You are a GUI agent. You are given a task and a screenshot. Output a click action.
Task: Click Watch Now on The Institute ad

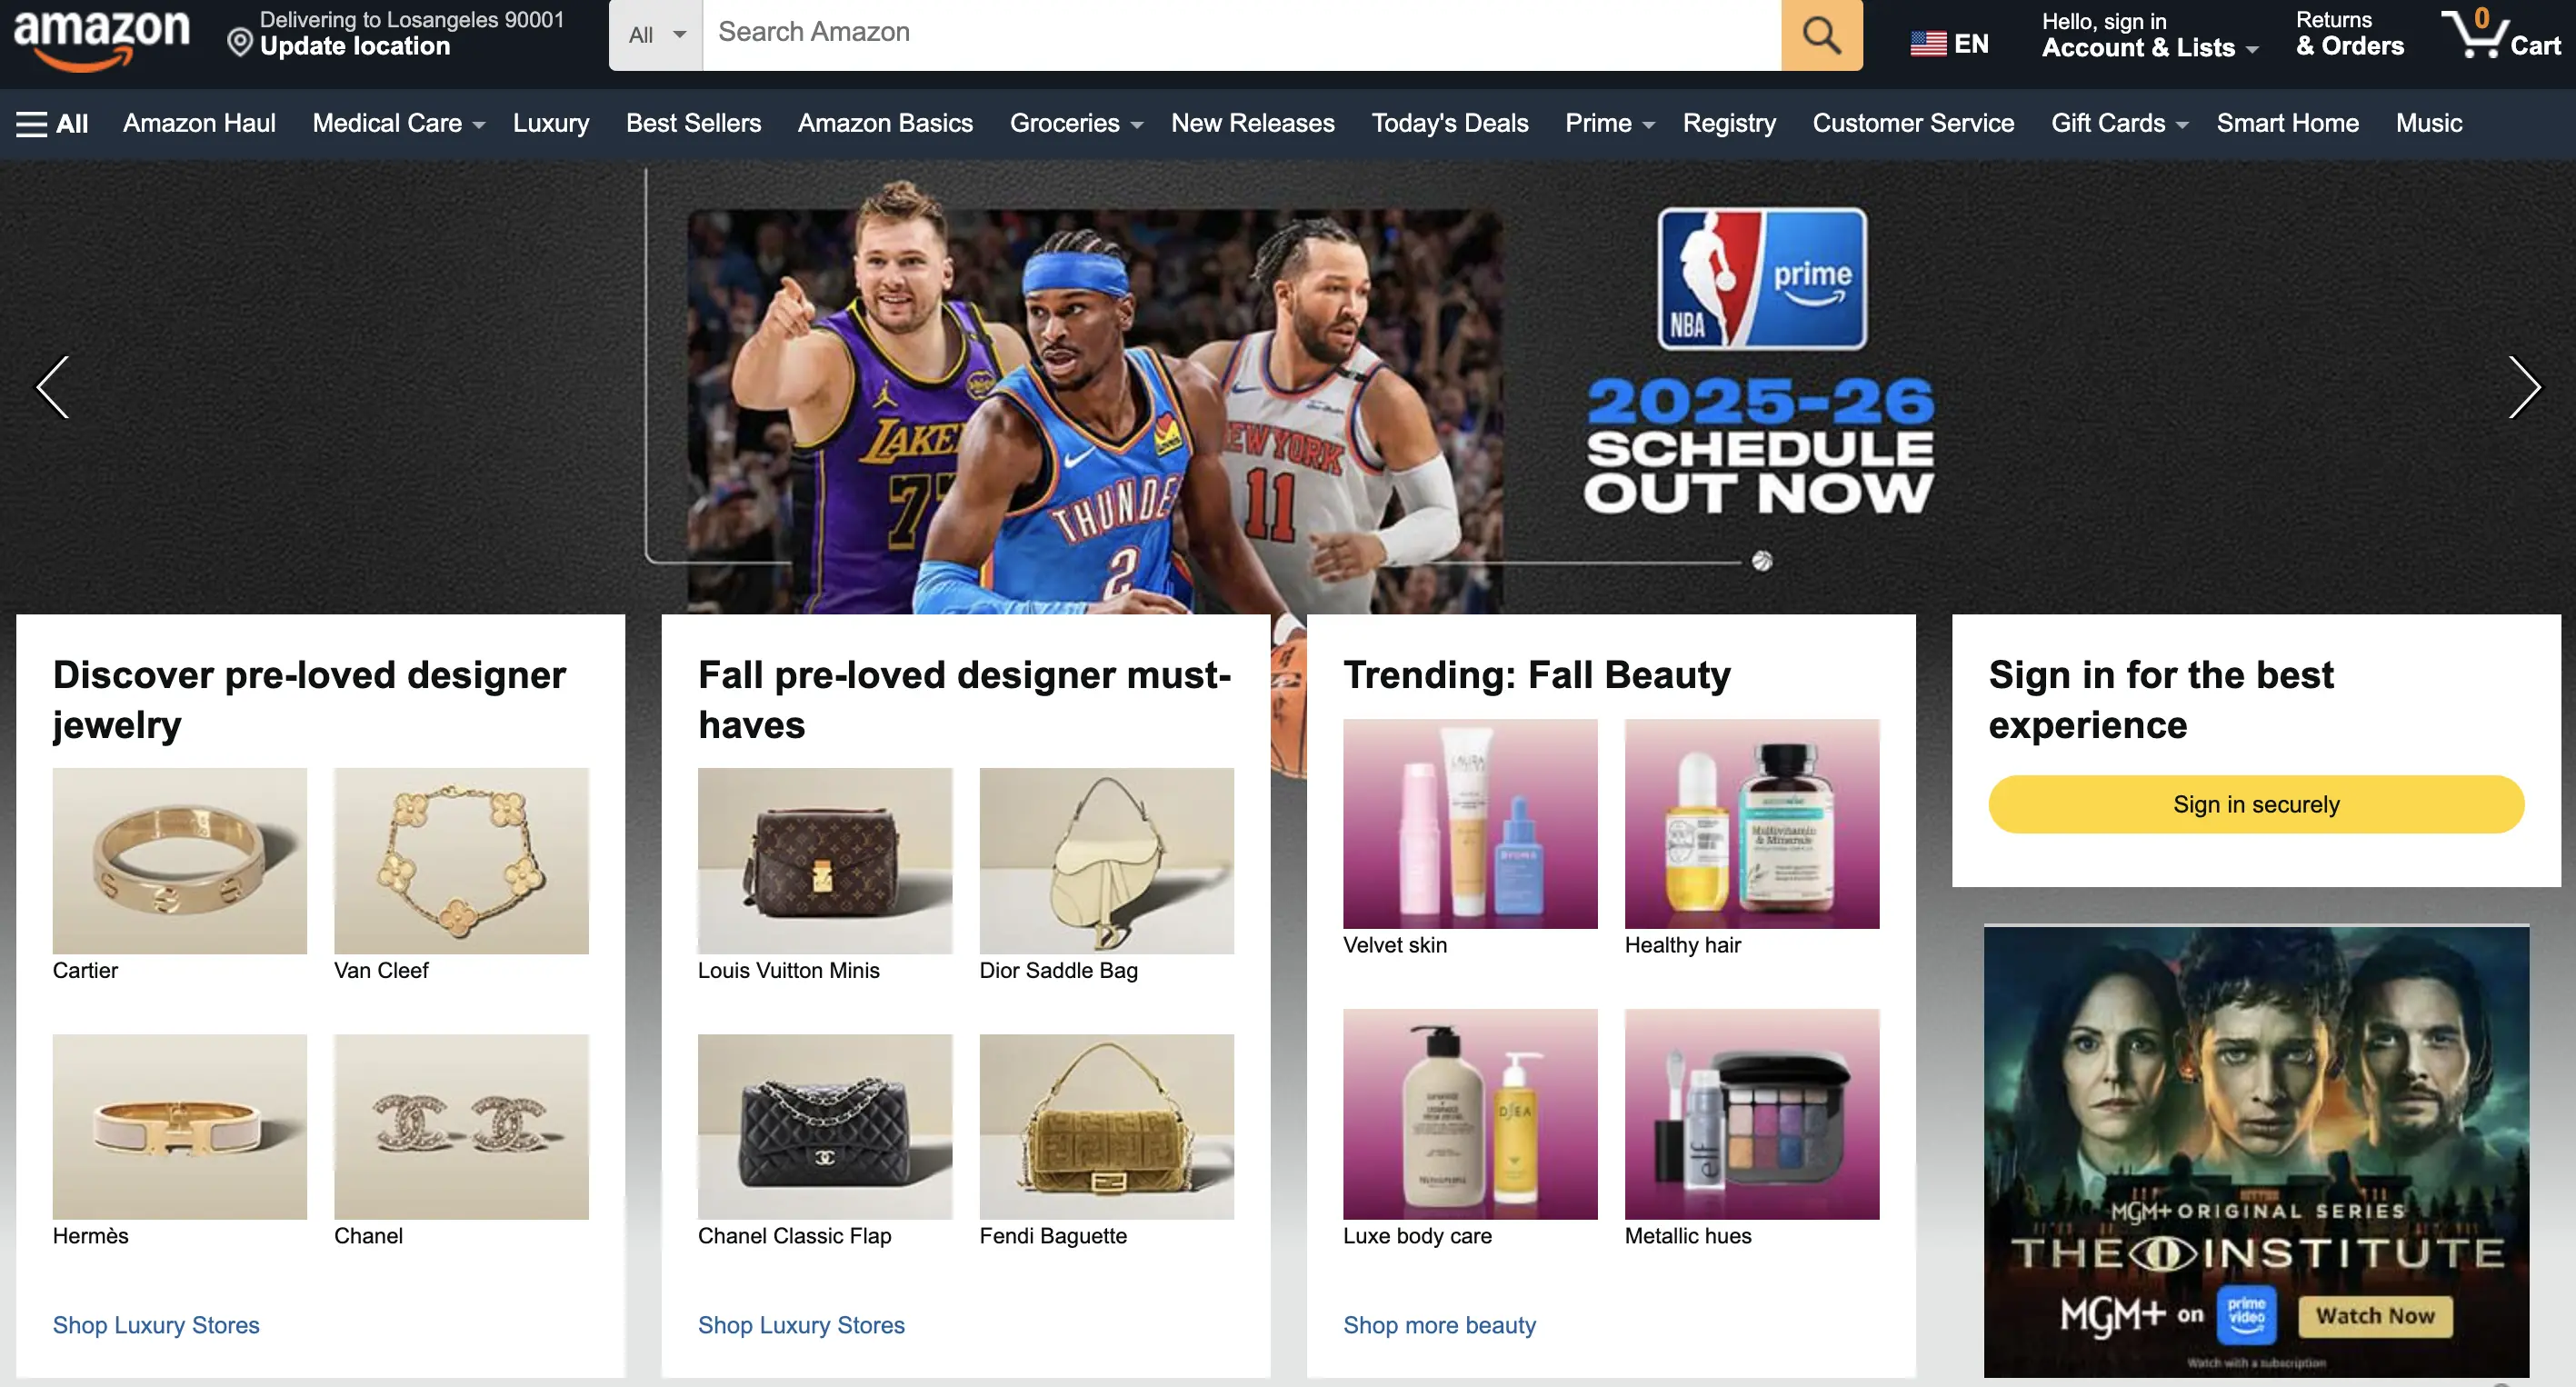[x=2375, y=1316]
